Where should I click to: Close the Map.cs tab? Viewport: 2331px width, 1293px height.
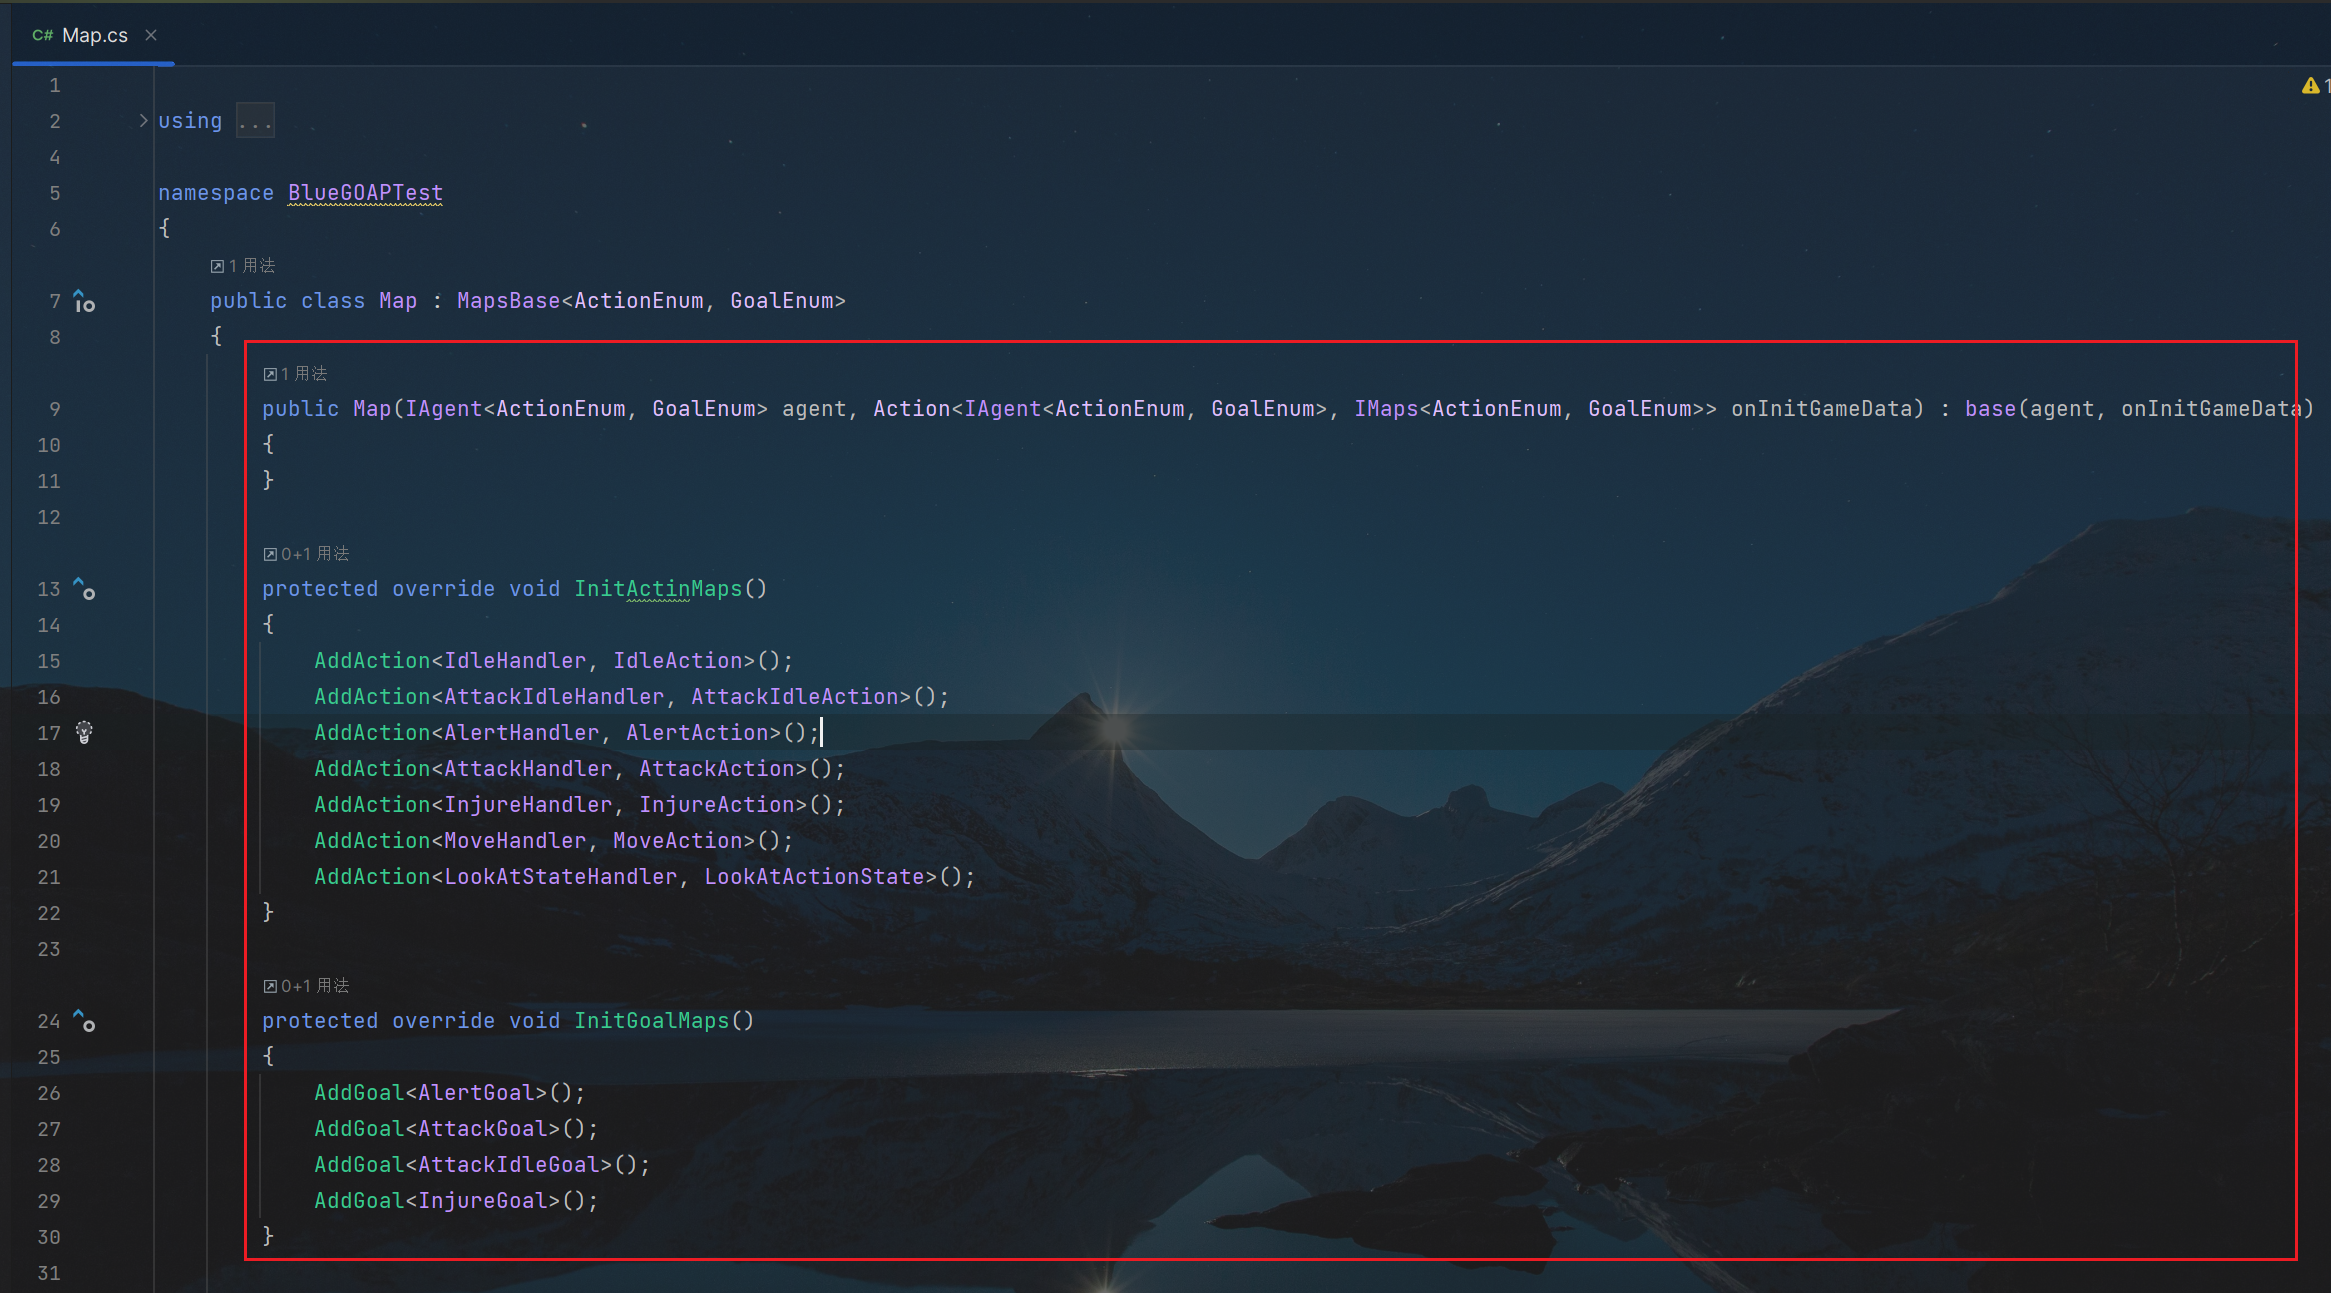coord(151,35)
